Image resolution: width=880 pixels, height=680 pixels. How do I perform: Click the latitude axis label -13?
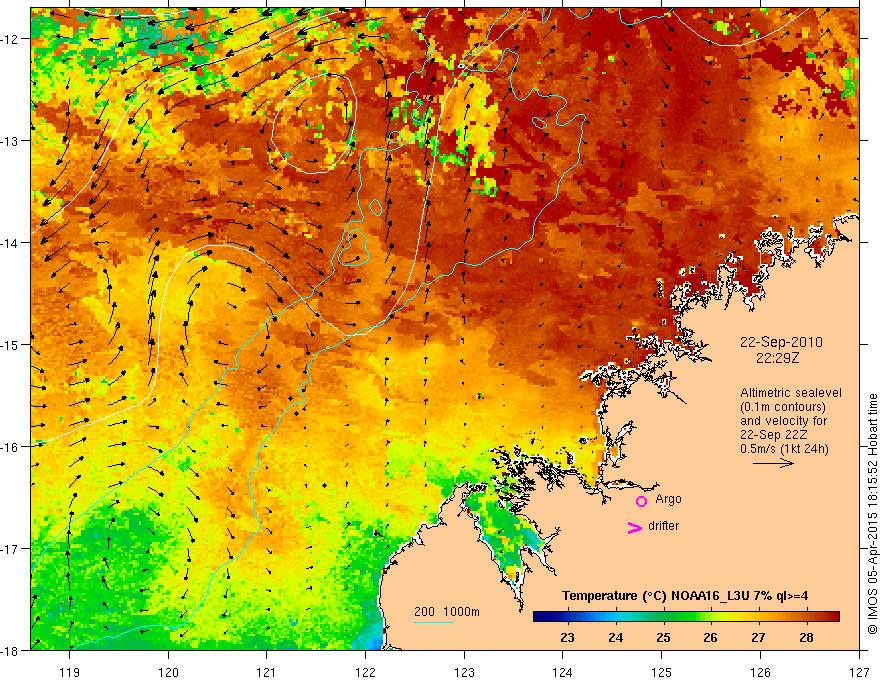[x=8, y=141]
